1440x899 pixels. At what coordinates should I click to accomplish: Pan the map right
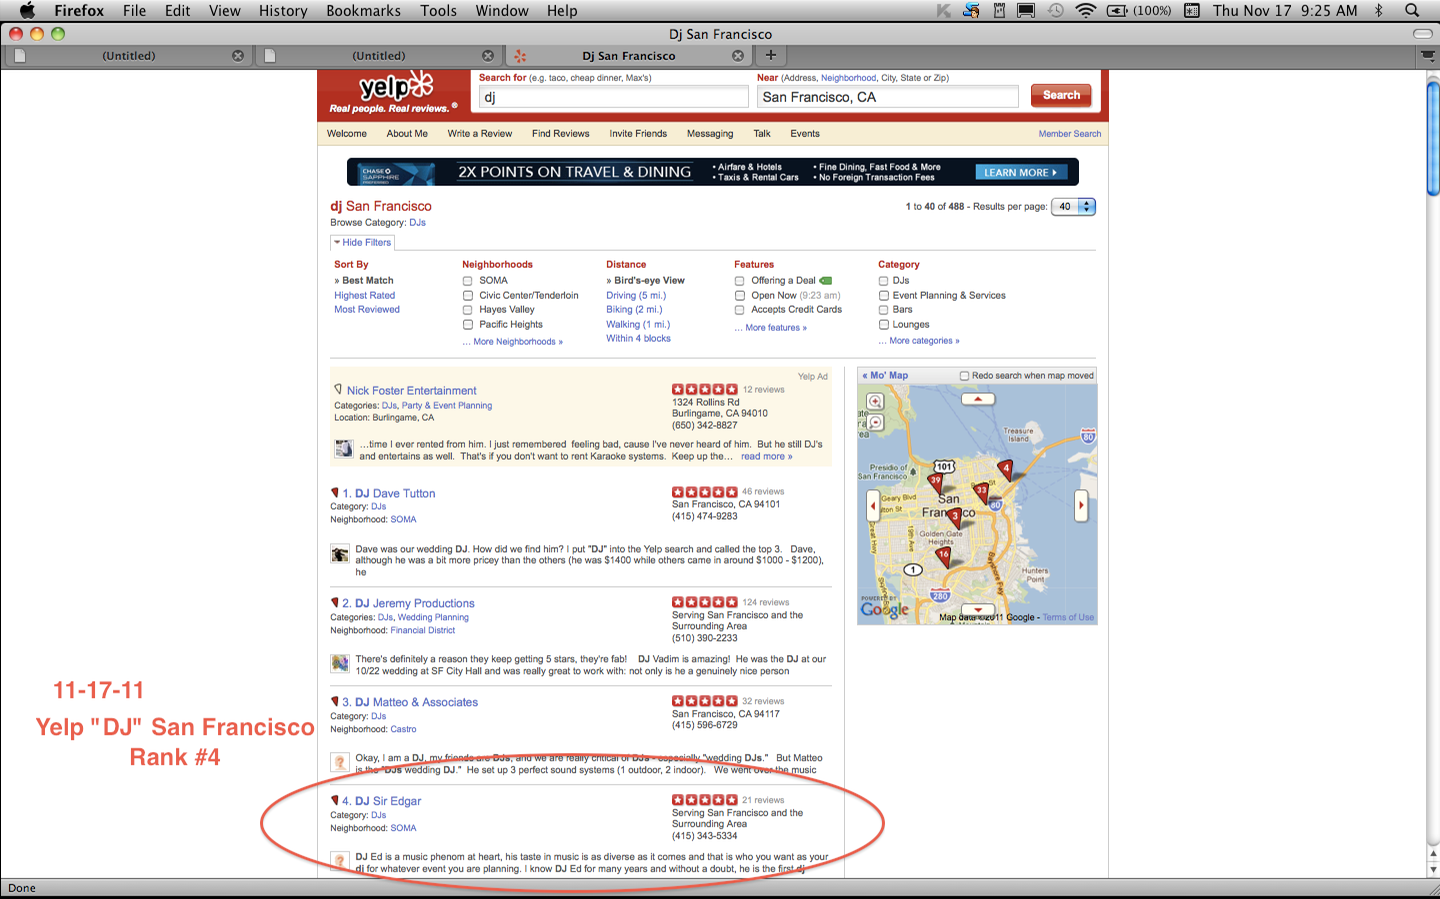pyautogui.click(x=1081, y=506)
